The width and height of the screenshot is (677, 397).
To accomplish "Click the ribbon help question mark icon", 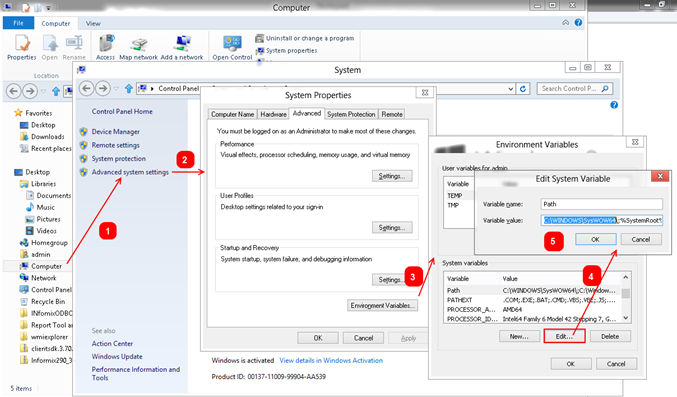I will point(578,22).
